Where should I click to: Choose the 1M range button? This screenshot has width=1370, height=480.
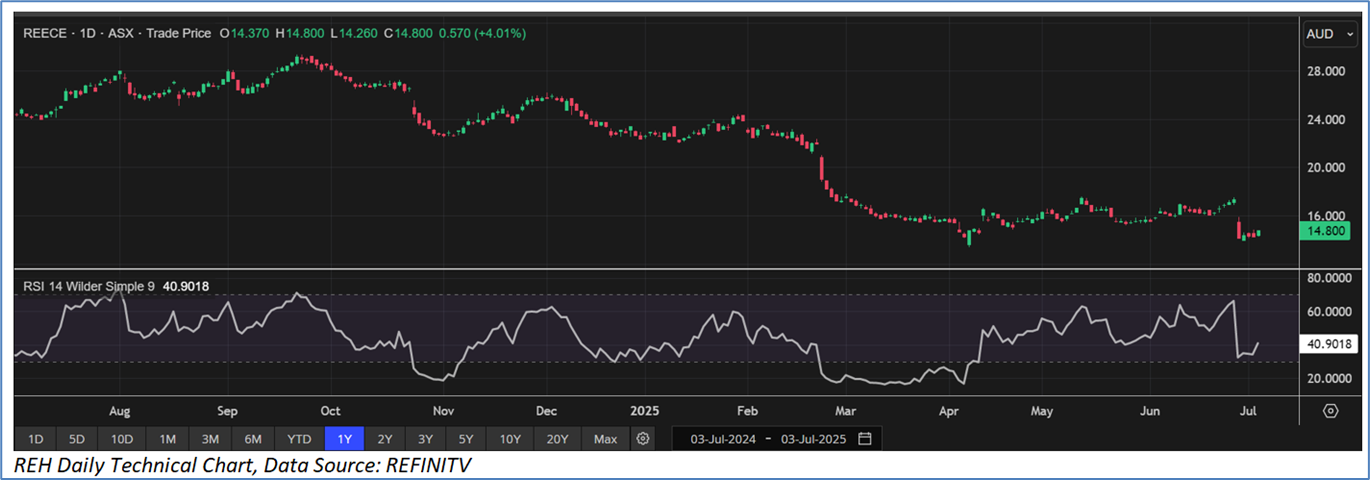[x=168, y=439]
